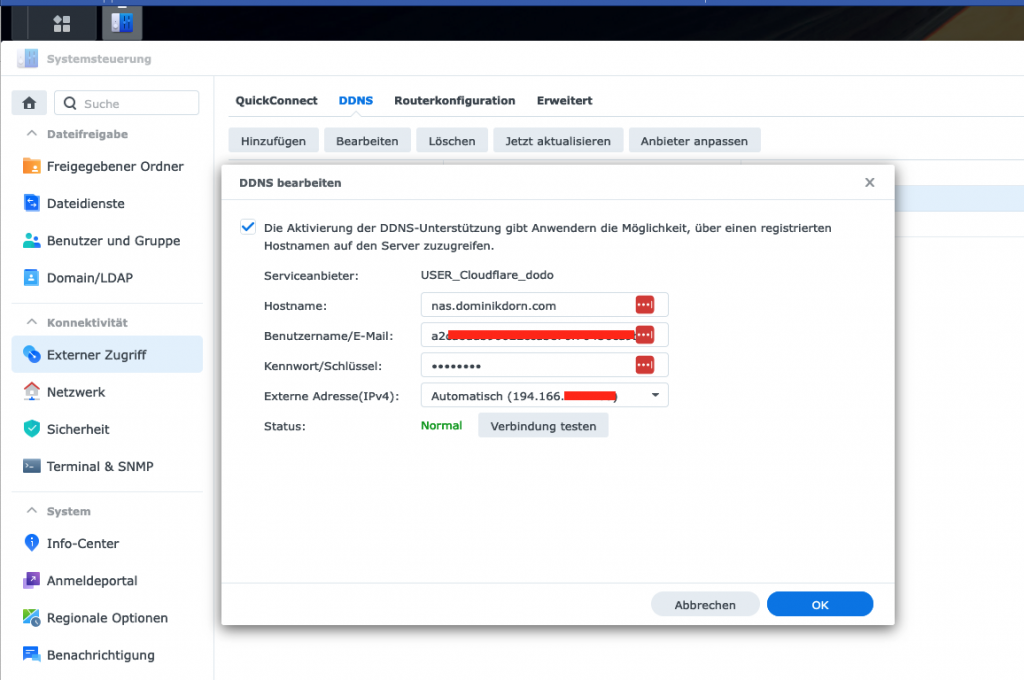Open the Sicherheit section

click(x=78, y=430)
